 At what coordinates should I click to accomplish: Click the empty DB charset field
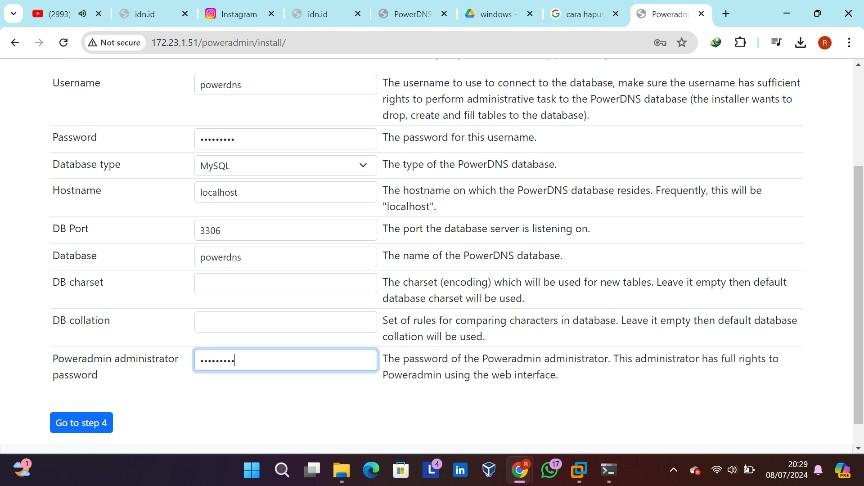click(285, 284)
